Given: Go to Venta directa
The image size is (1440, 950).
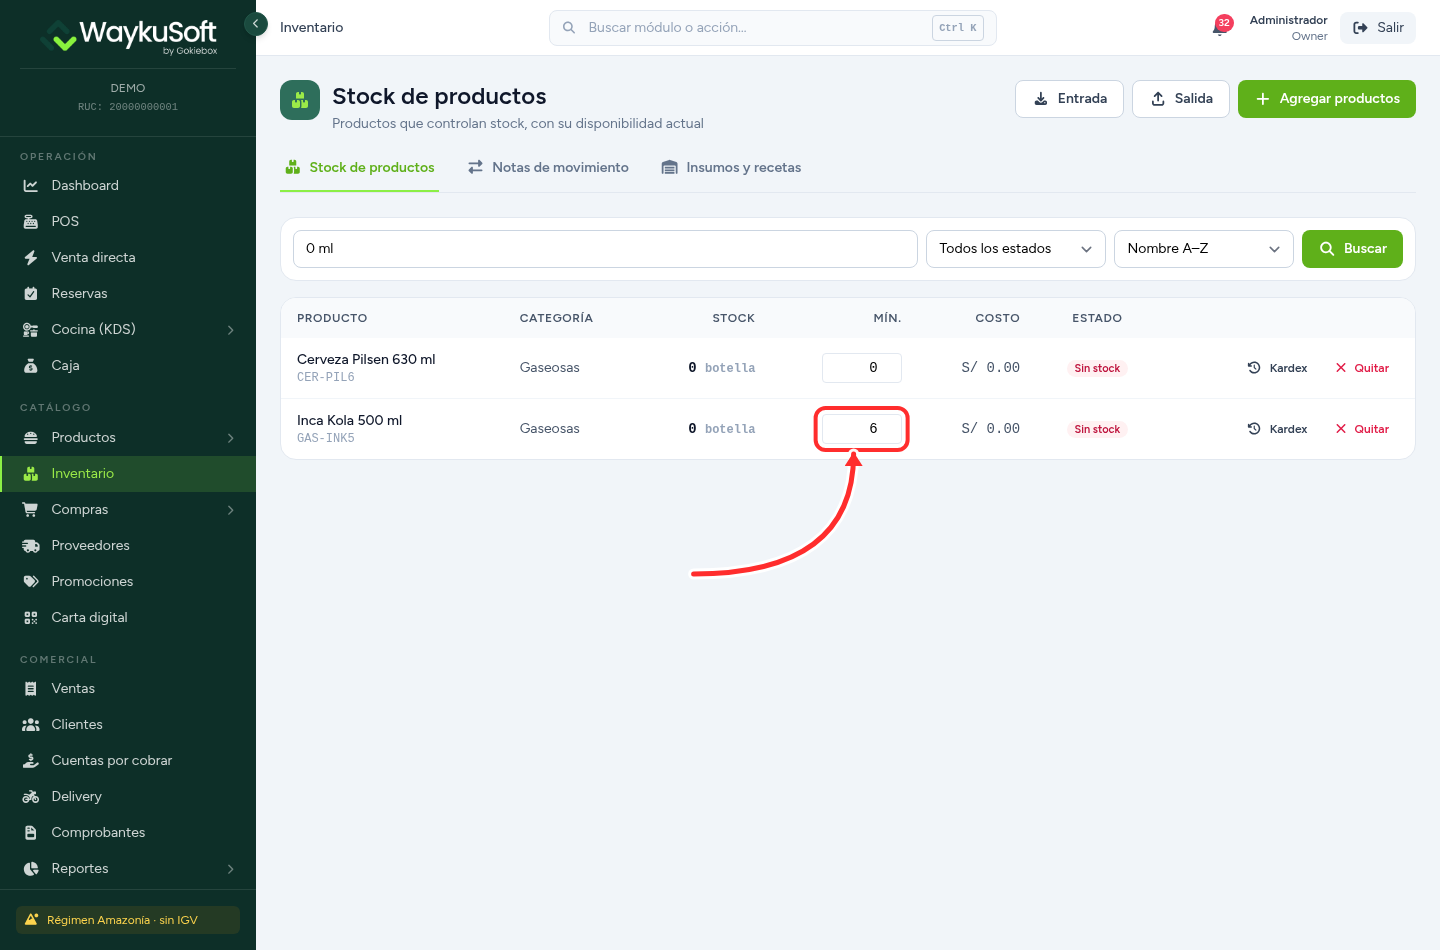Looking at the screenshot, I should 128,257.
